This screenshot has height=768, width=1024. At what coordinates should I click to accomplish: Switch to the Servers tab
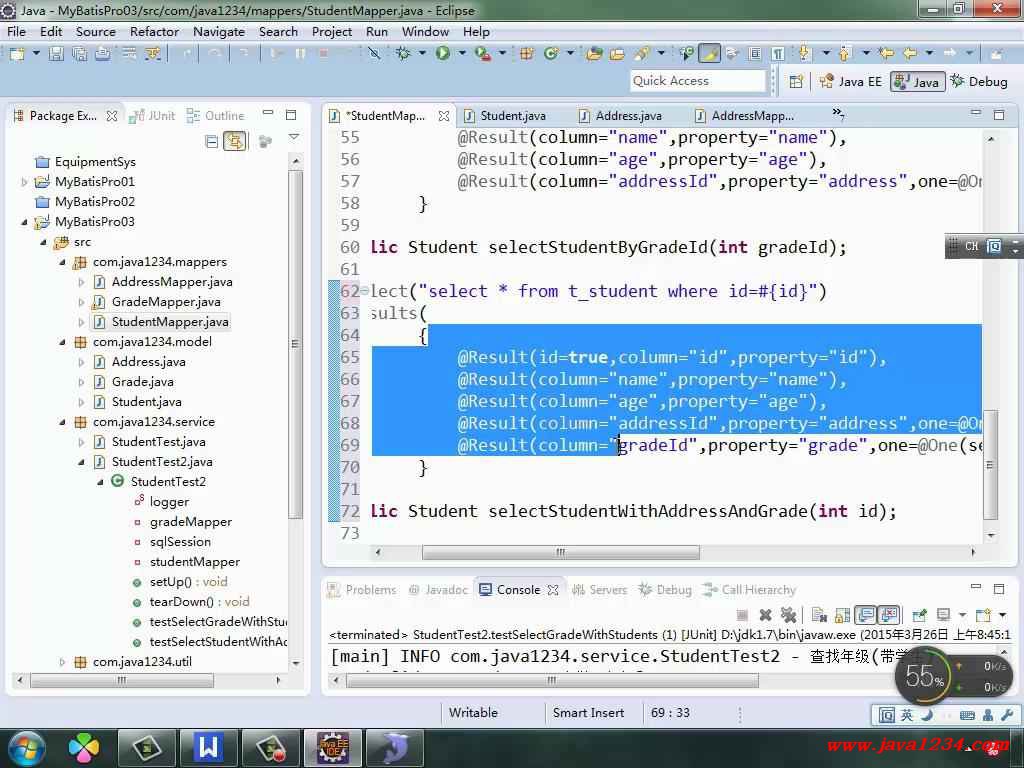600,590
